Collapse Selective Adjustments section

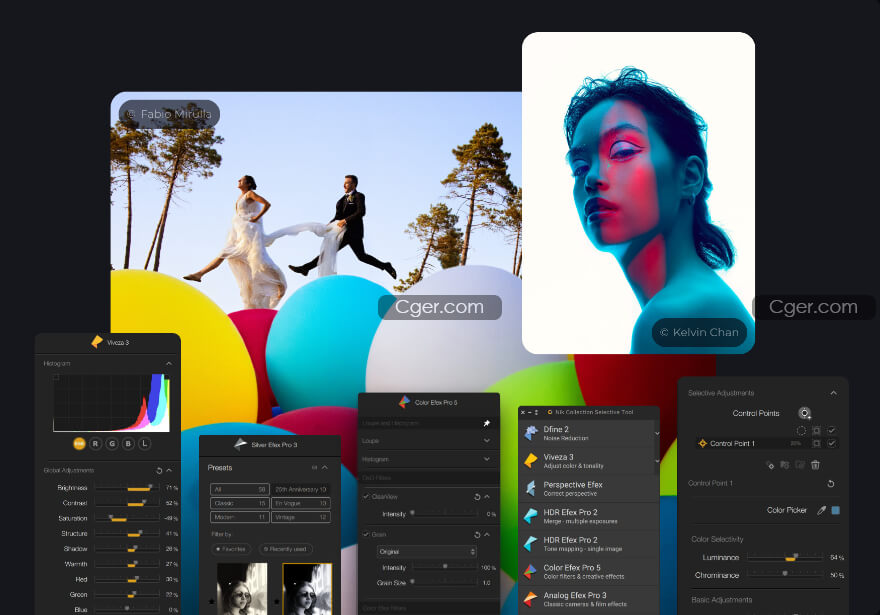(x=833, y=393)
